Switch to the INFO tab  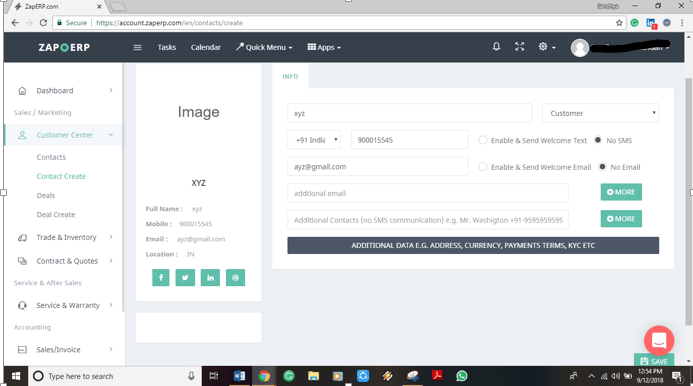290,76
